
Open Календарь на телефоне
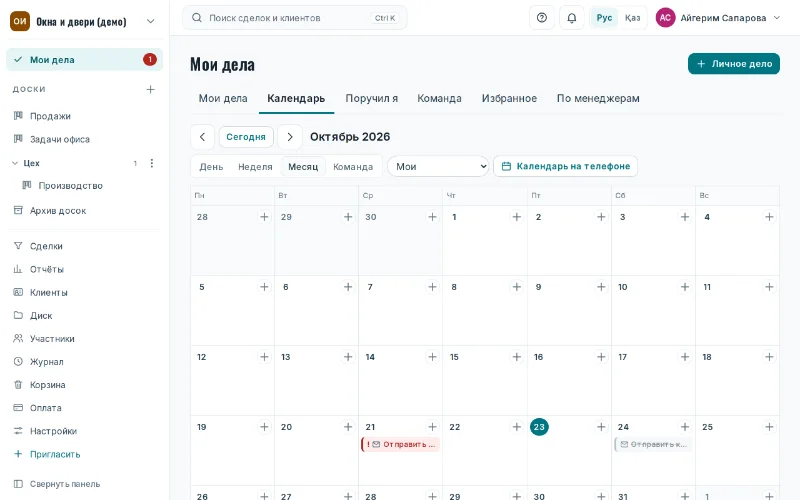pos(566,166)
